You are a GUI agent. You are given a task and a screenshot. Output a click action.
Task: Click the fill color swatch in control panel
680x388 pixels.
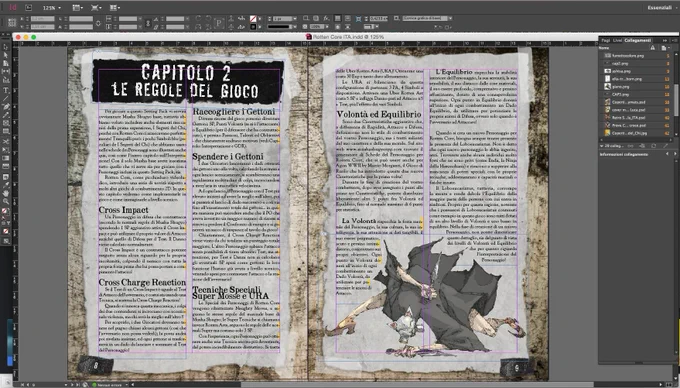coord(253,19)
